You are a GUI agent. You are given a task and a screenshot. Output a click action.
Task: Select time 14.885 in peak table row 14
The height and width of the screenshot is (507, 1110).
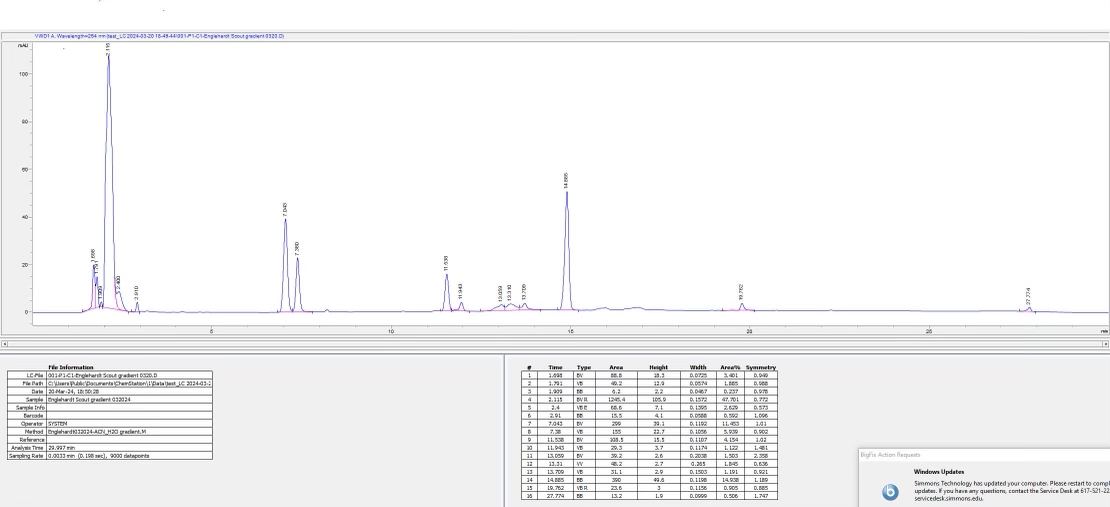(x=555, y=479)
